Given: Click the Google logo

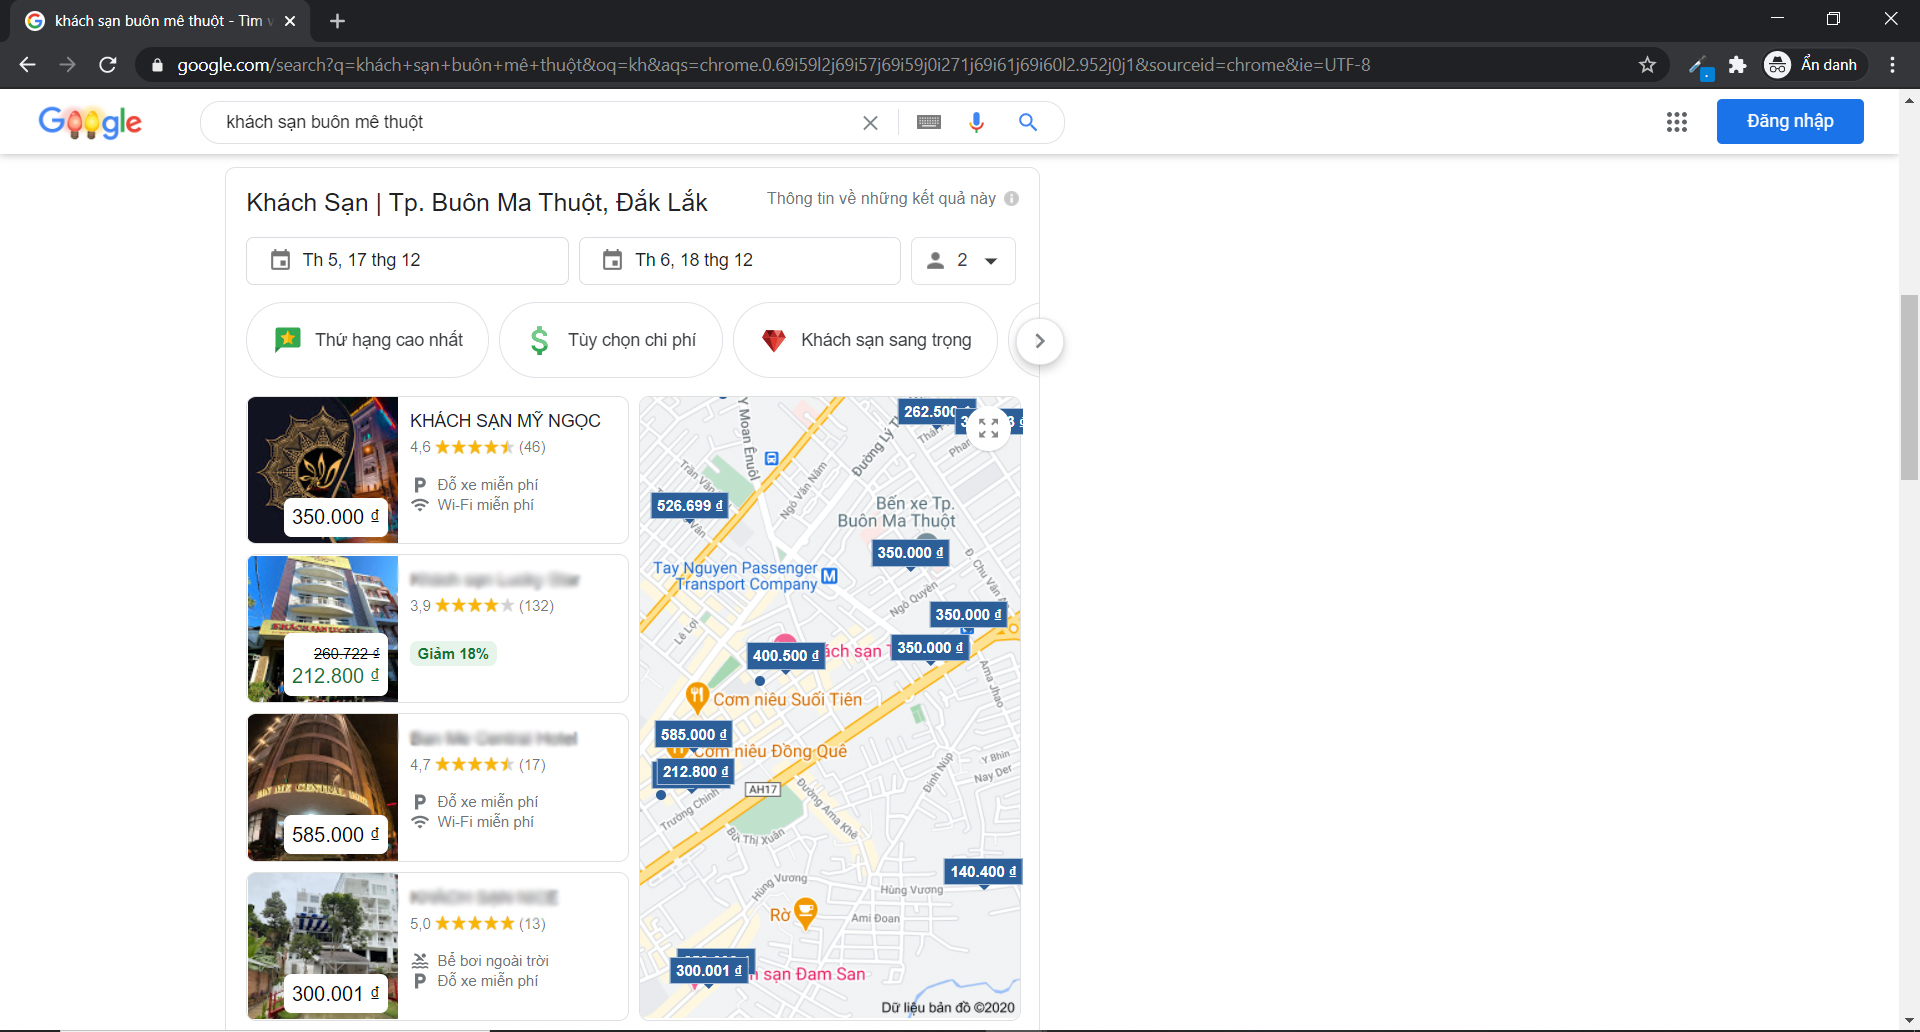Looking at the screenshot, I should tap(90, 122).
